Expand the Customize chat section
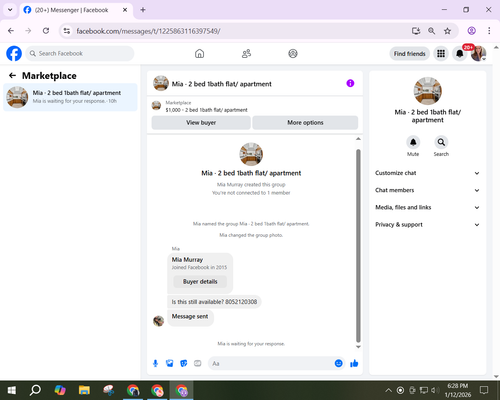The height and width of the screenshot is (400, 500). click(427, 173)
